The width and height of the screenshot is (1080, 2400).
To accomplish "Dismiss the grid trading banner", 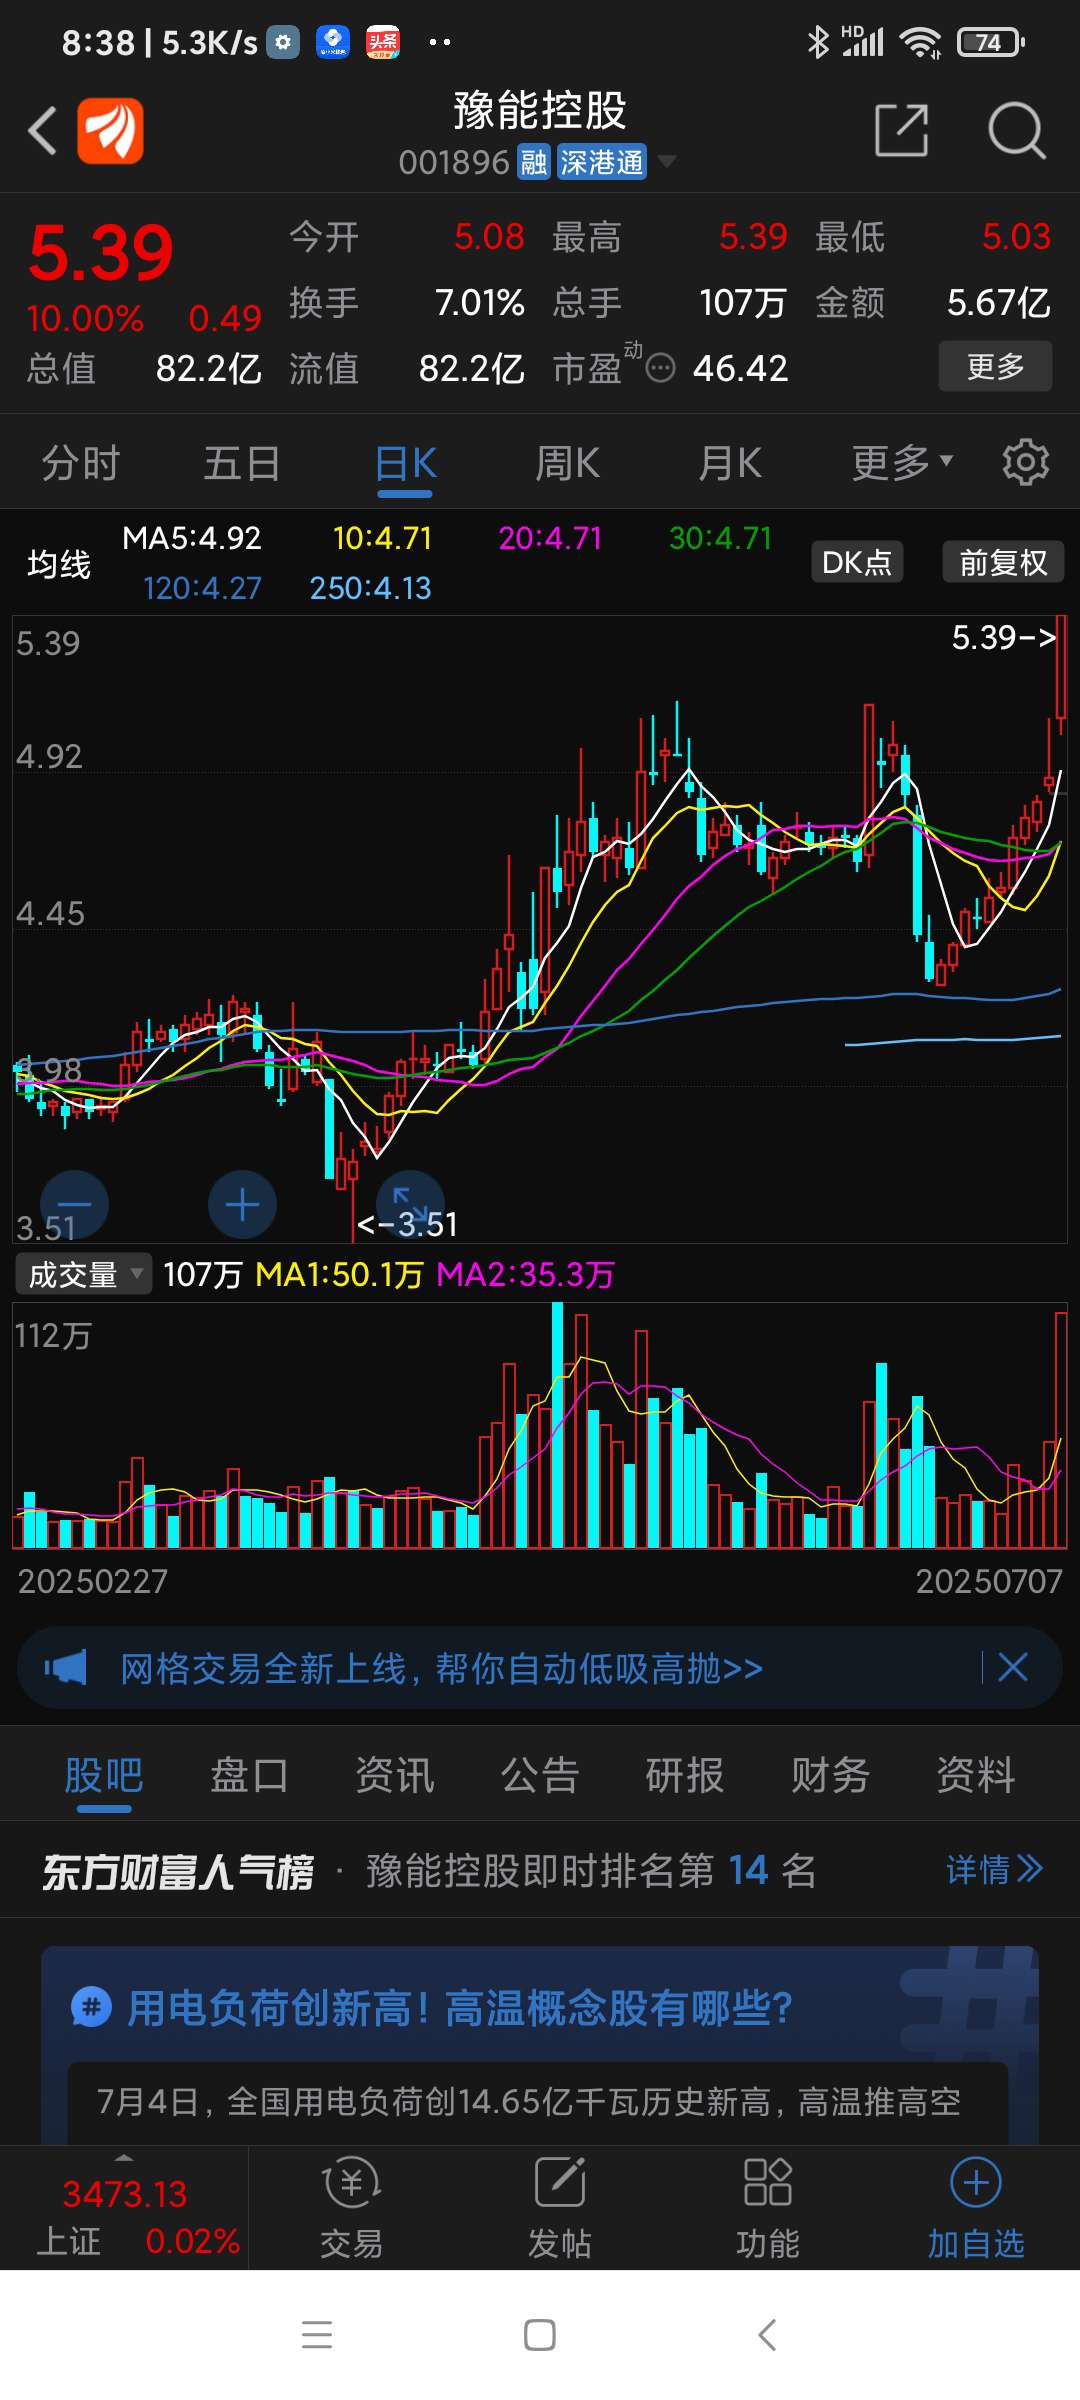I will pos(1013,1667).
